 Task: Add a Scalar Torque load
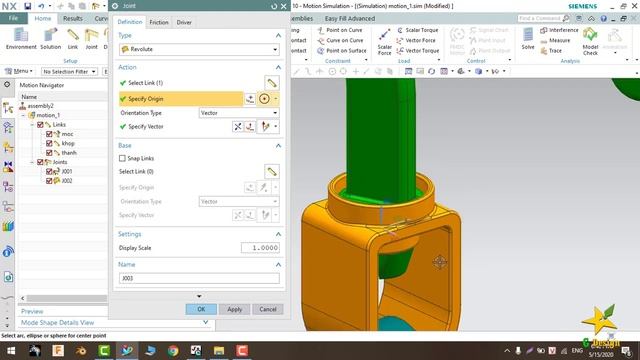click(418, 30)
